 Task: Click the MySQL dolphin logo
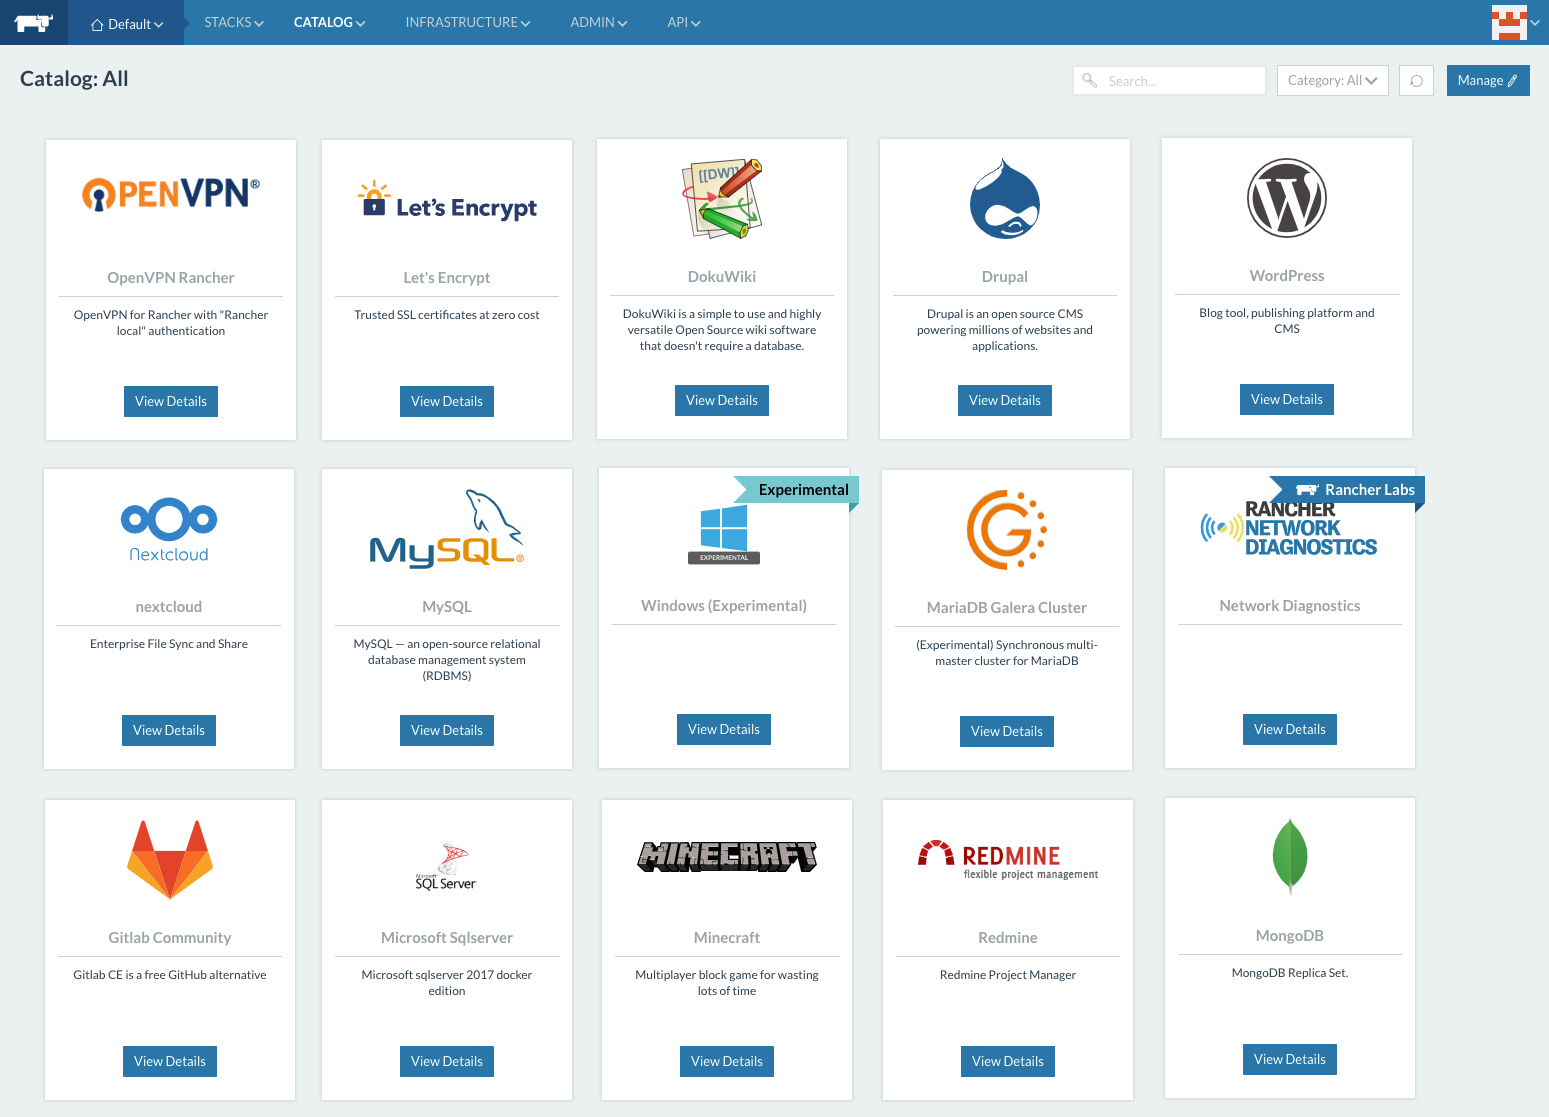pos(447,529)
